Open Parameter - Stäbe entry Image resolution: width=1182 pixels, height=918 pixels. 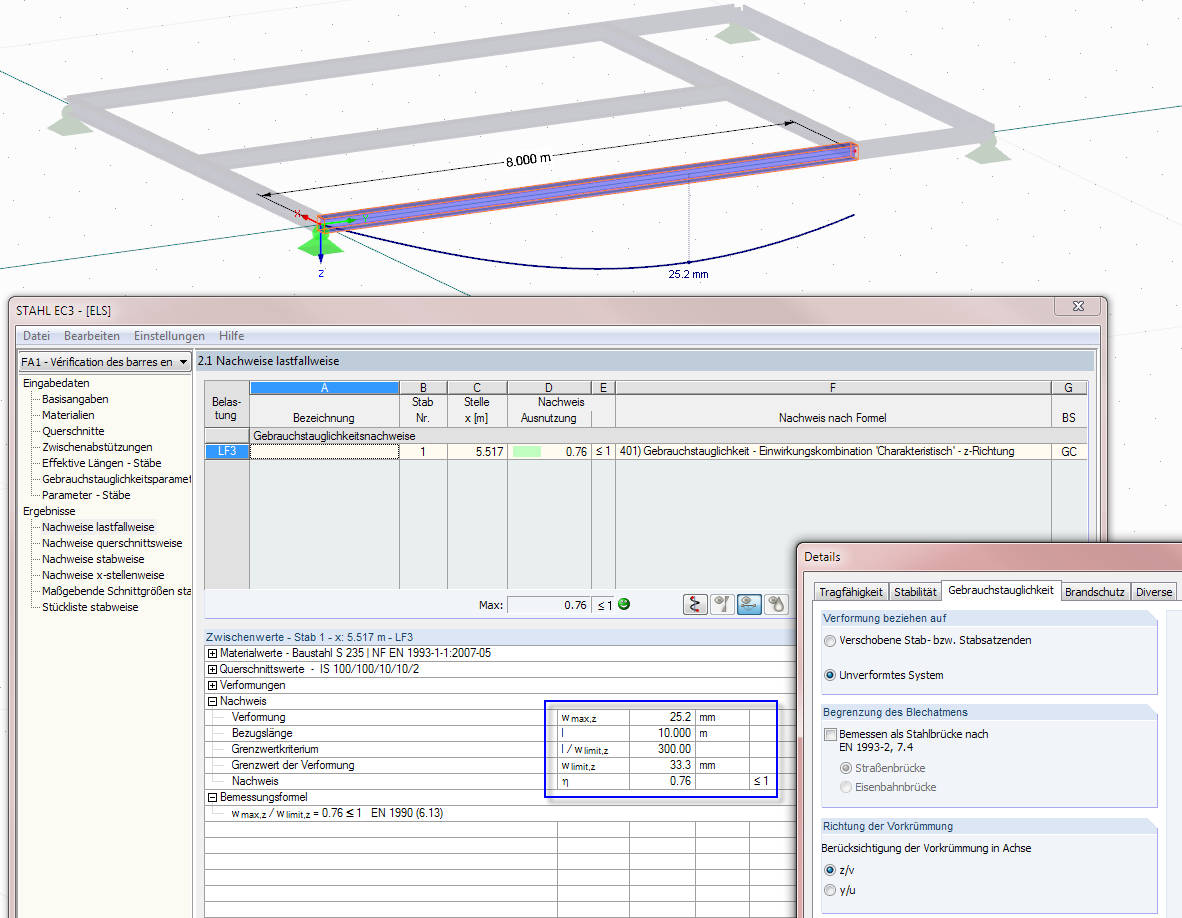point(86,495)
